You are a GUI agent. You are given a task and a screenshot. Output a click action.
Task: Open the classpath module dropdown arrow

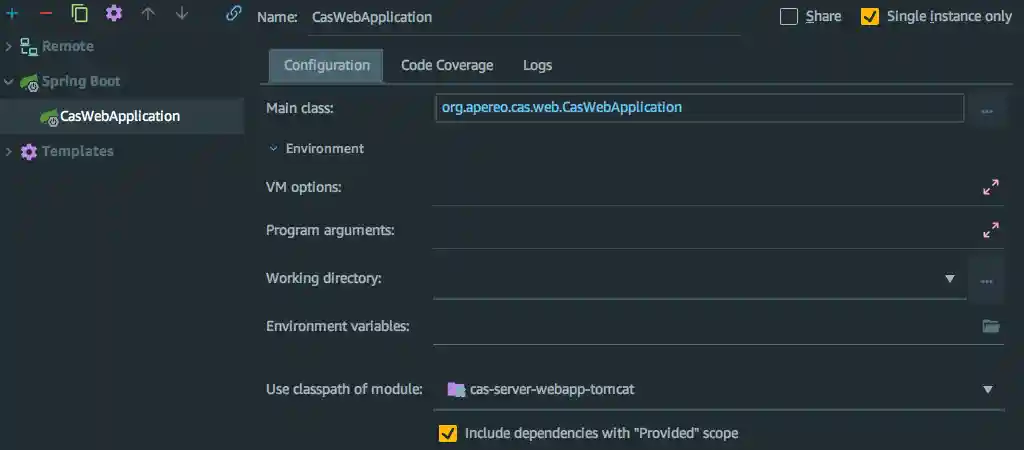coord(987,390)
